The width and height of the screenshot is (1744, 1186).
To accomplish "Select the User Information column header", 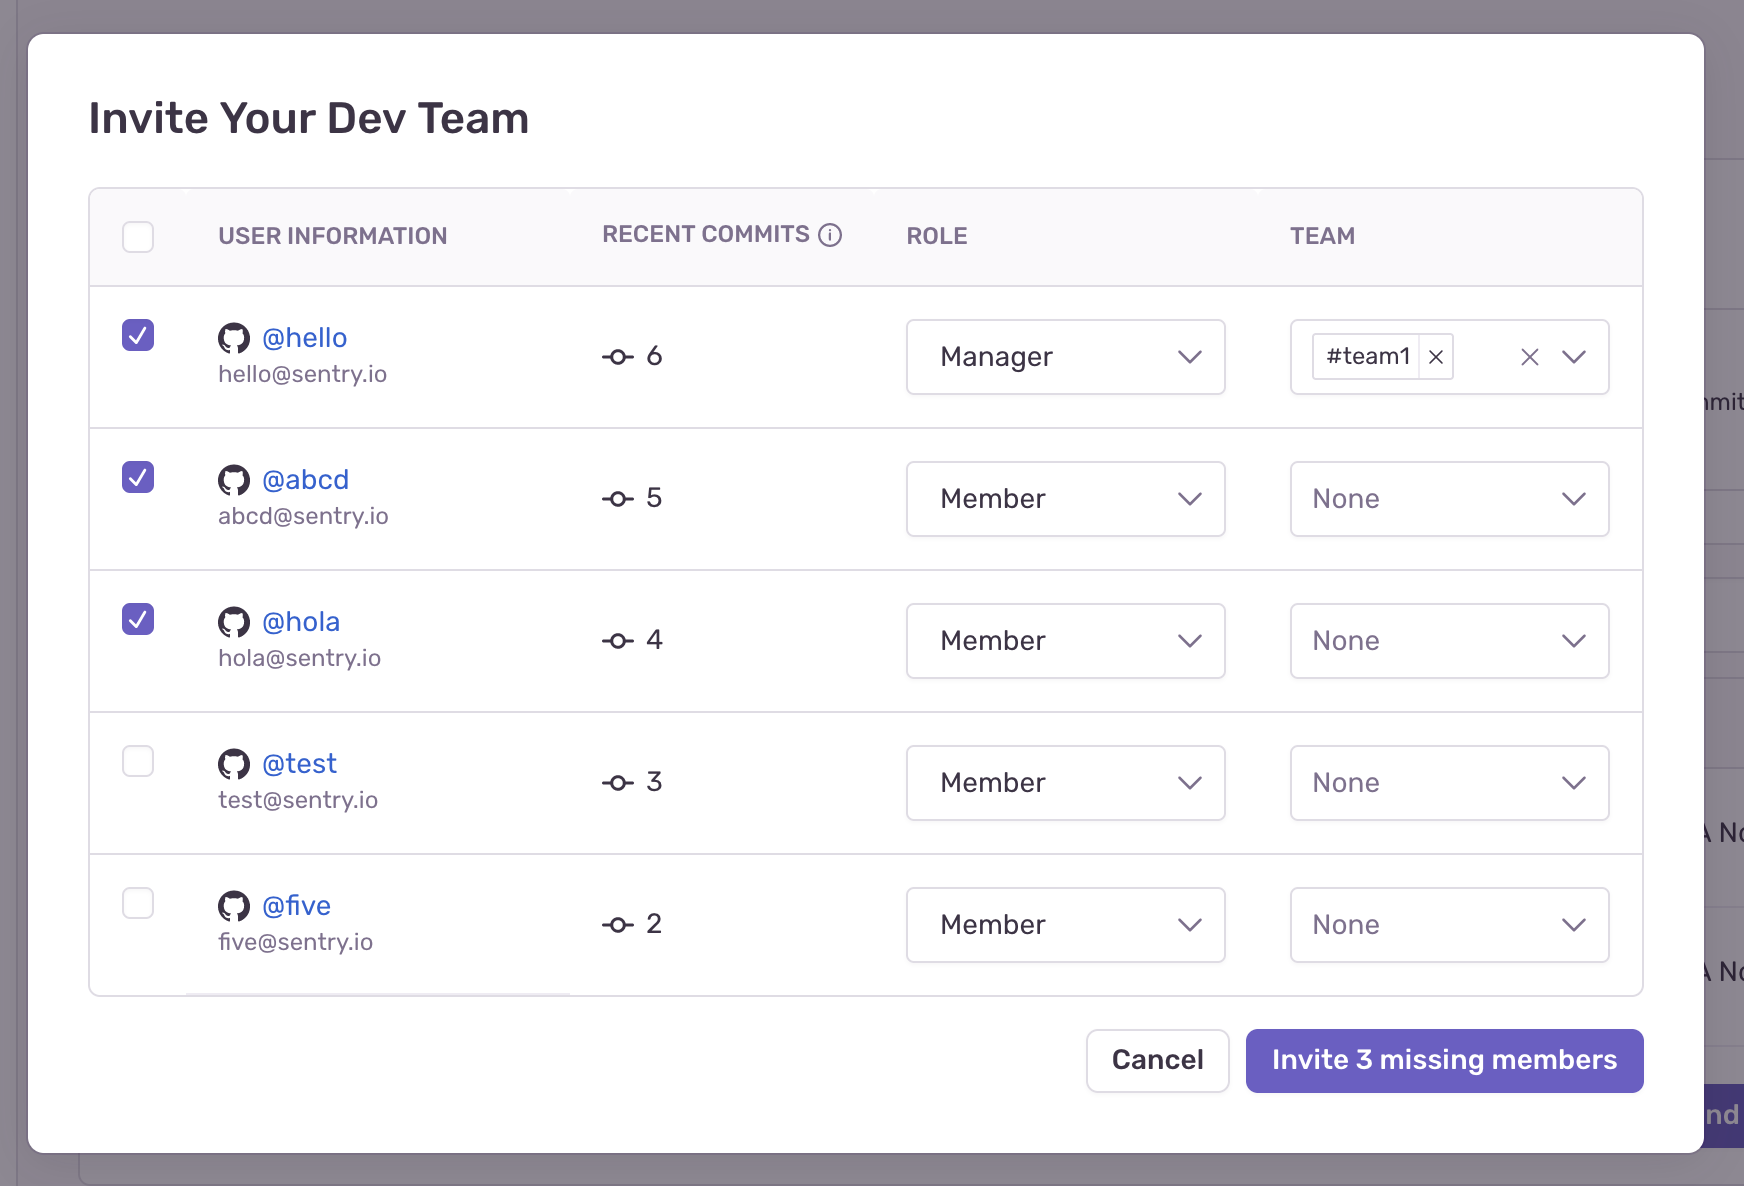I will pos(332,235).
